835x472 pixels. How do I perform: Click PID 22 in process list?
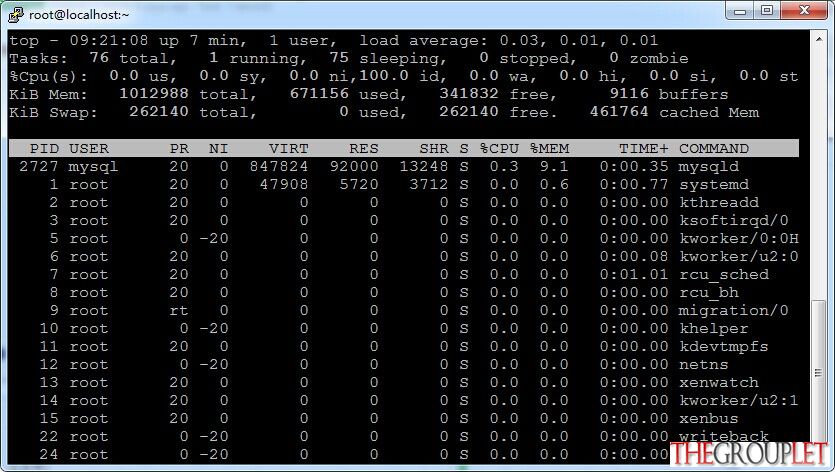[x=49, y=437]
